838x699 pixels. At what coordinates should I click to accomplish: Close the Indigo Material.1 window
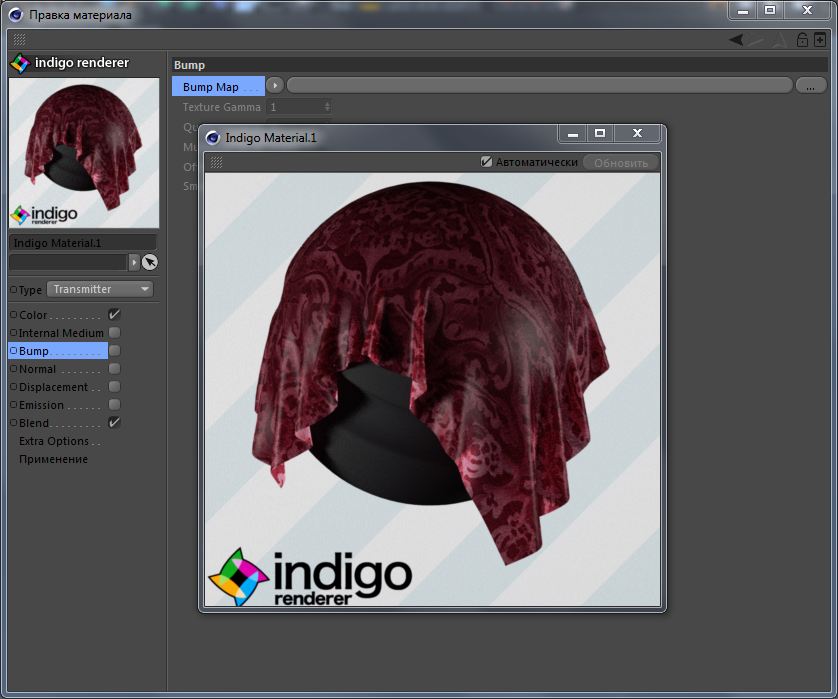[x=637, y=134]
